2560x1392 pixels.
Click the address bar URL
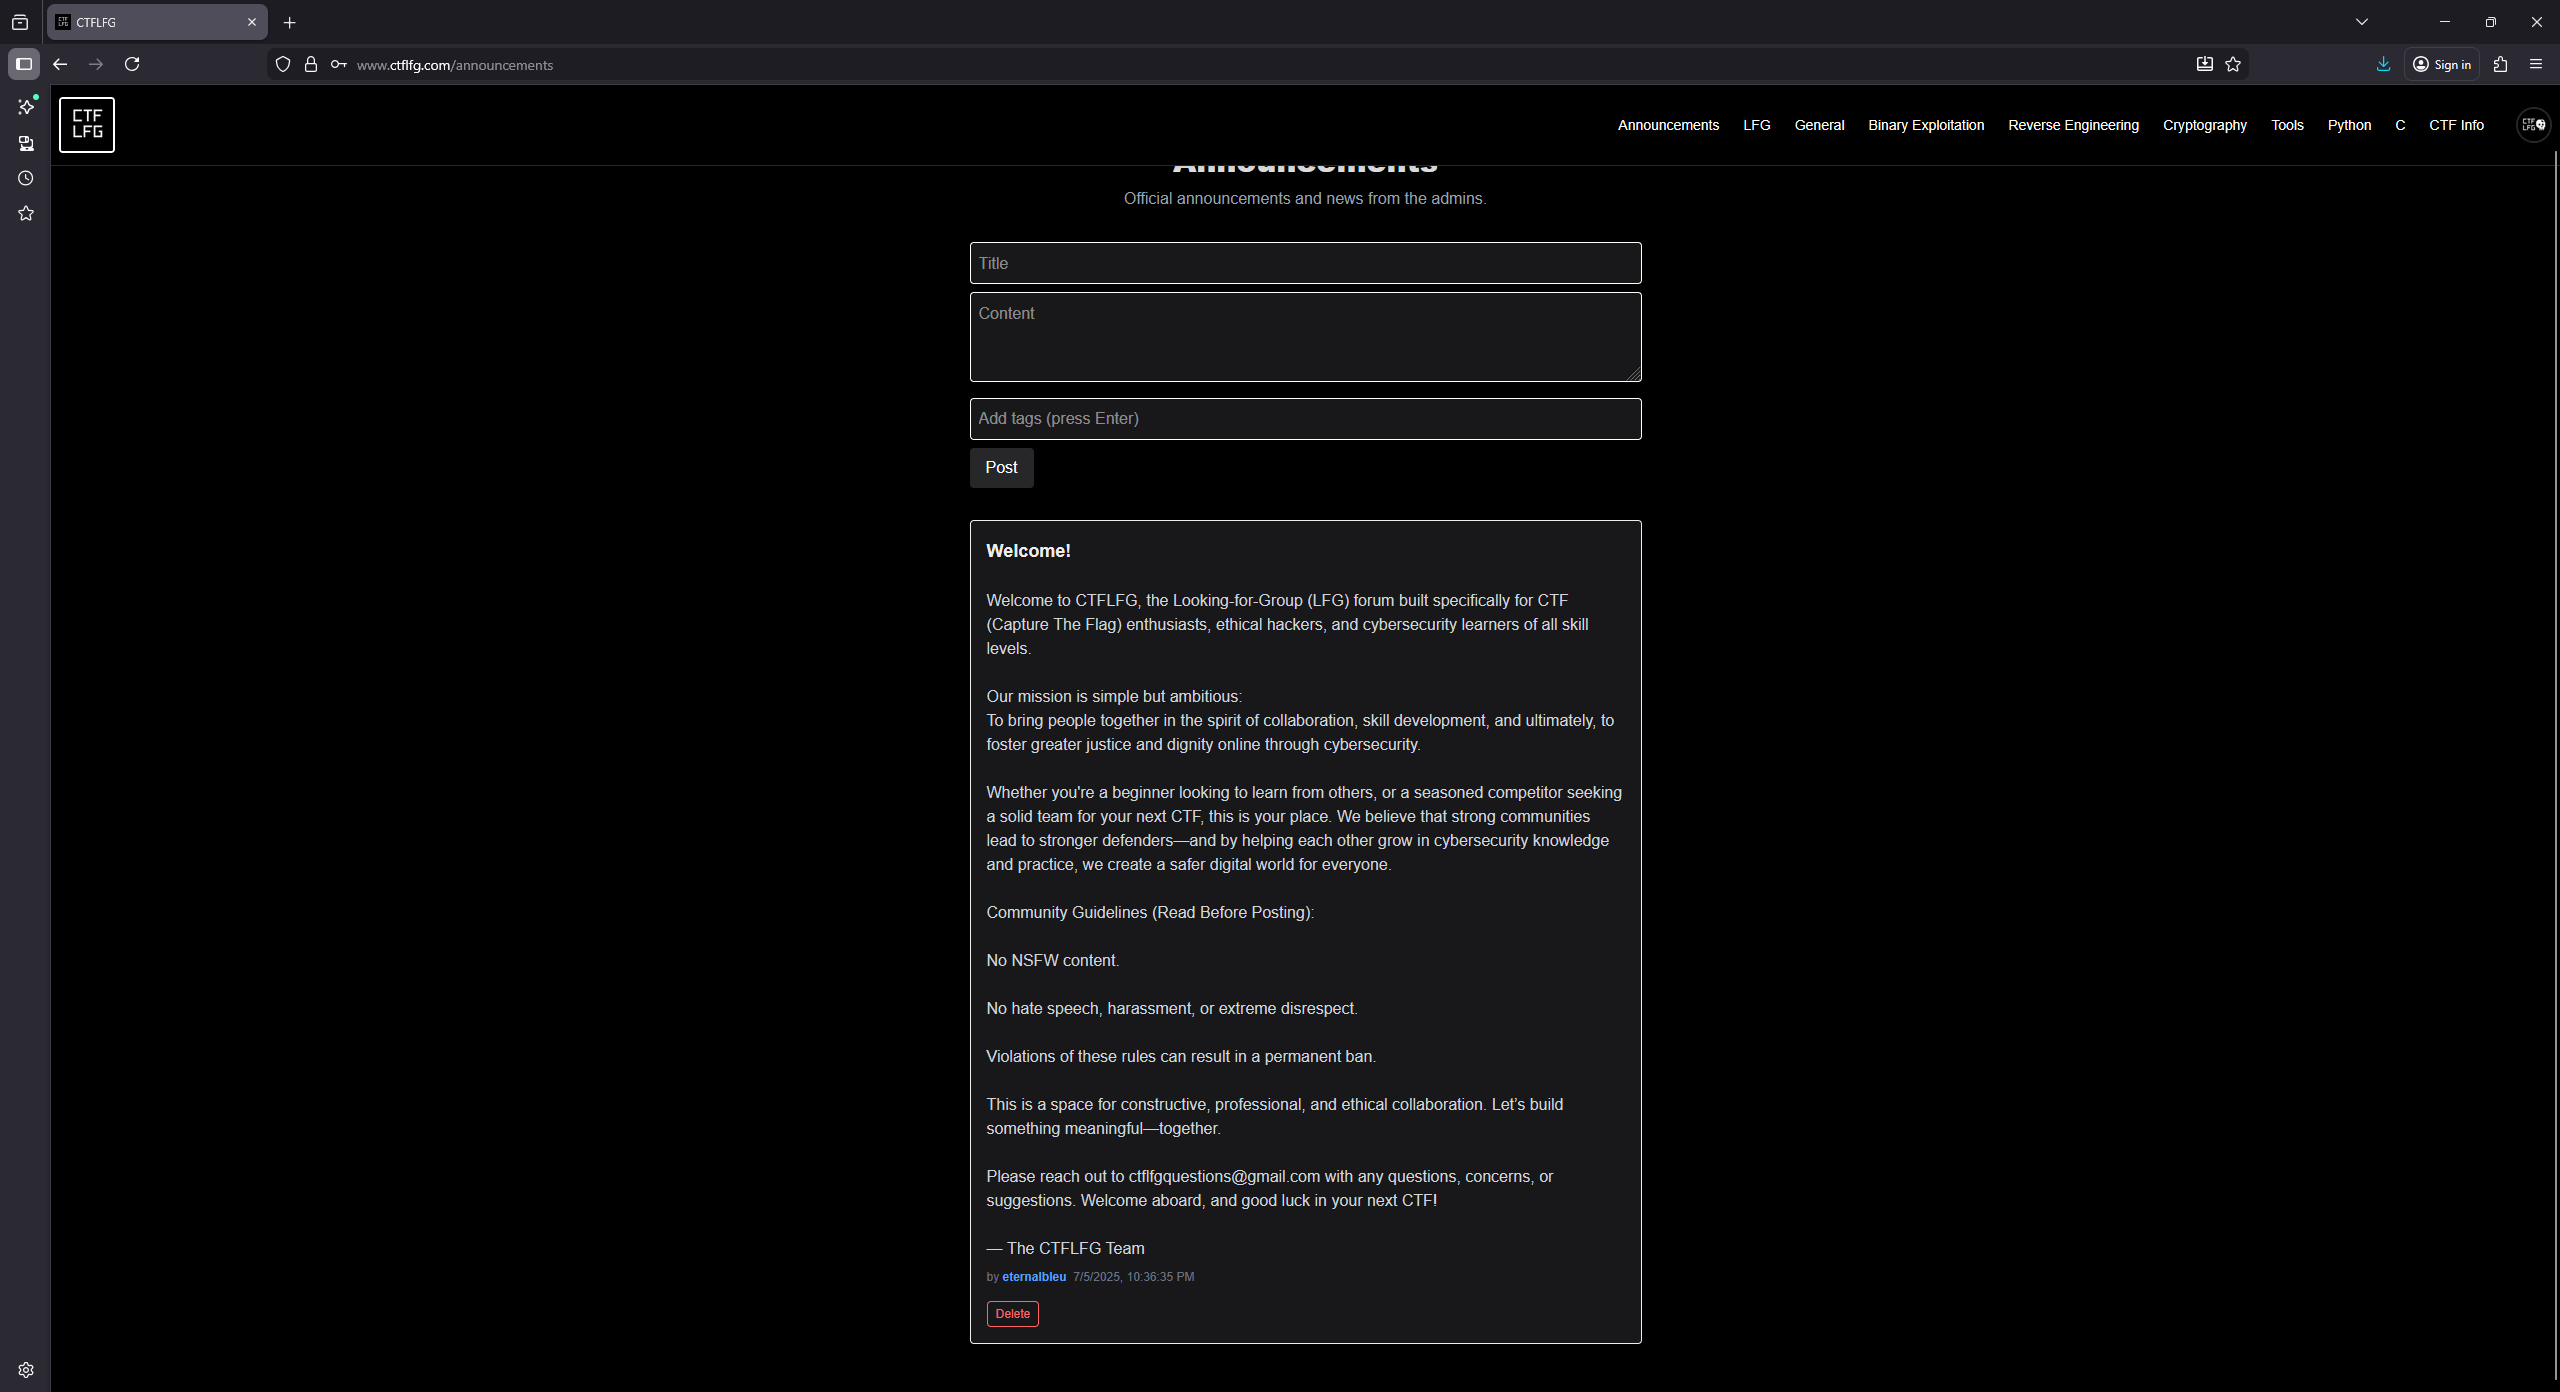455,65
